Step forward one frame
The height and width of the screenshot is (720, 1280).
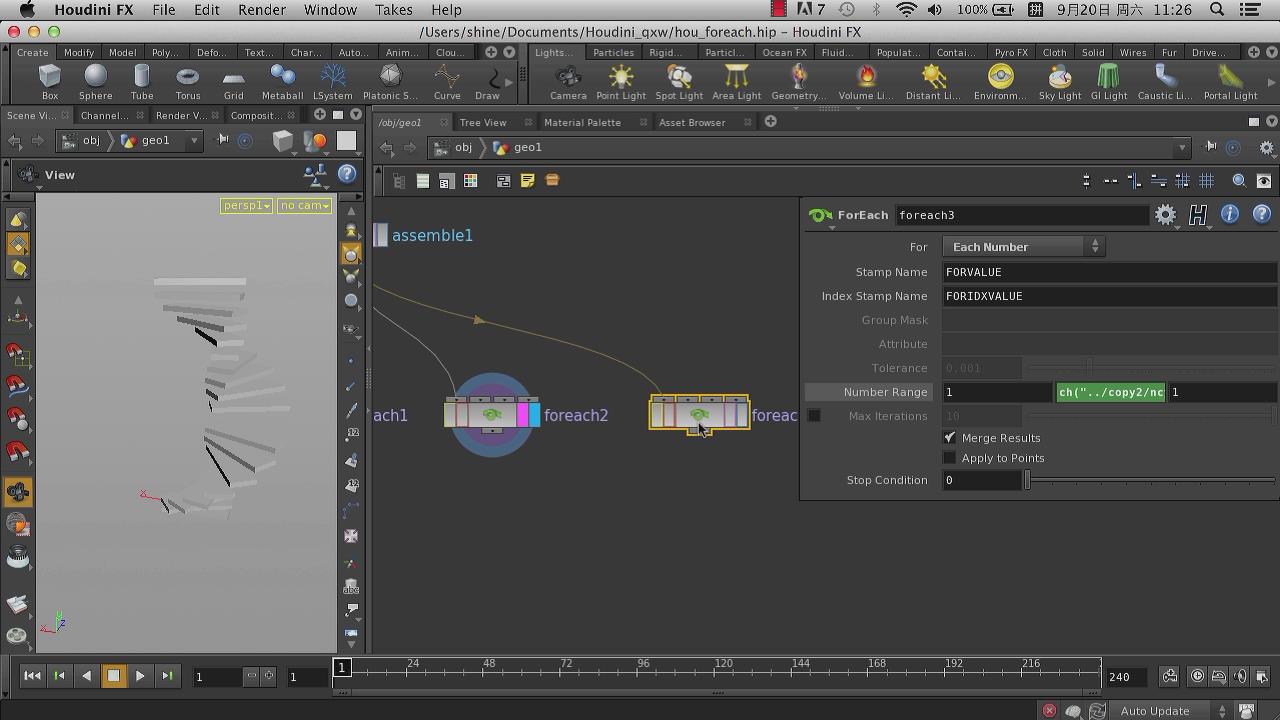coord(167,676)
